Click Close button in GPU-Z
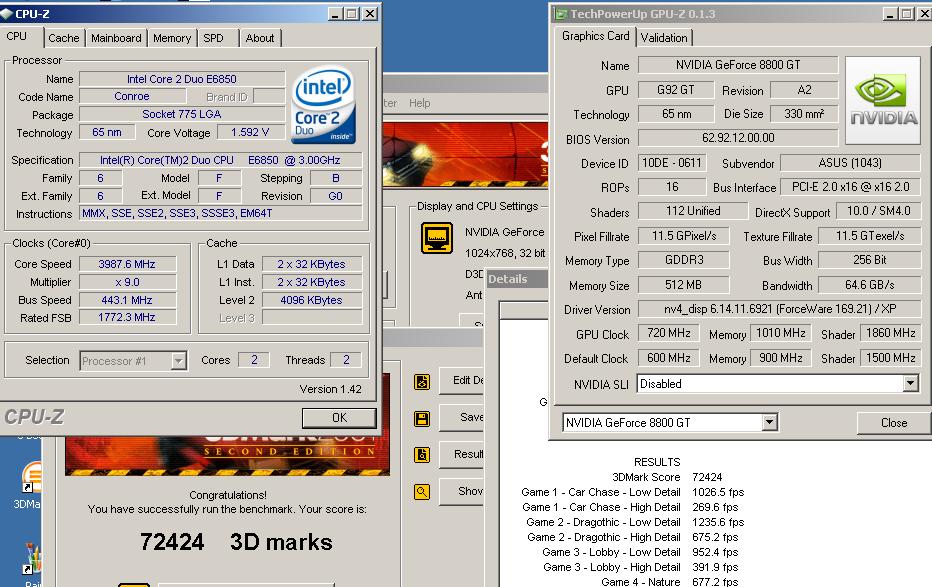932x587 pixels. (x=893, y=422)
